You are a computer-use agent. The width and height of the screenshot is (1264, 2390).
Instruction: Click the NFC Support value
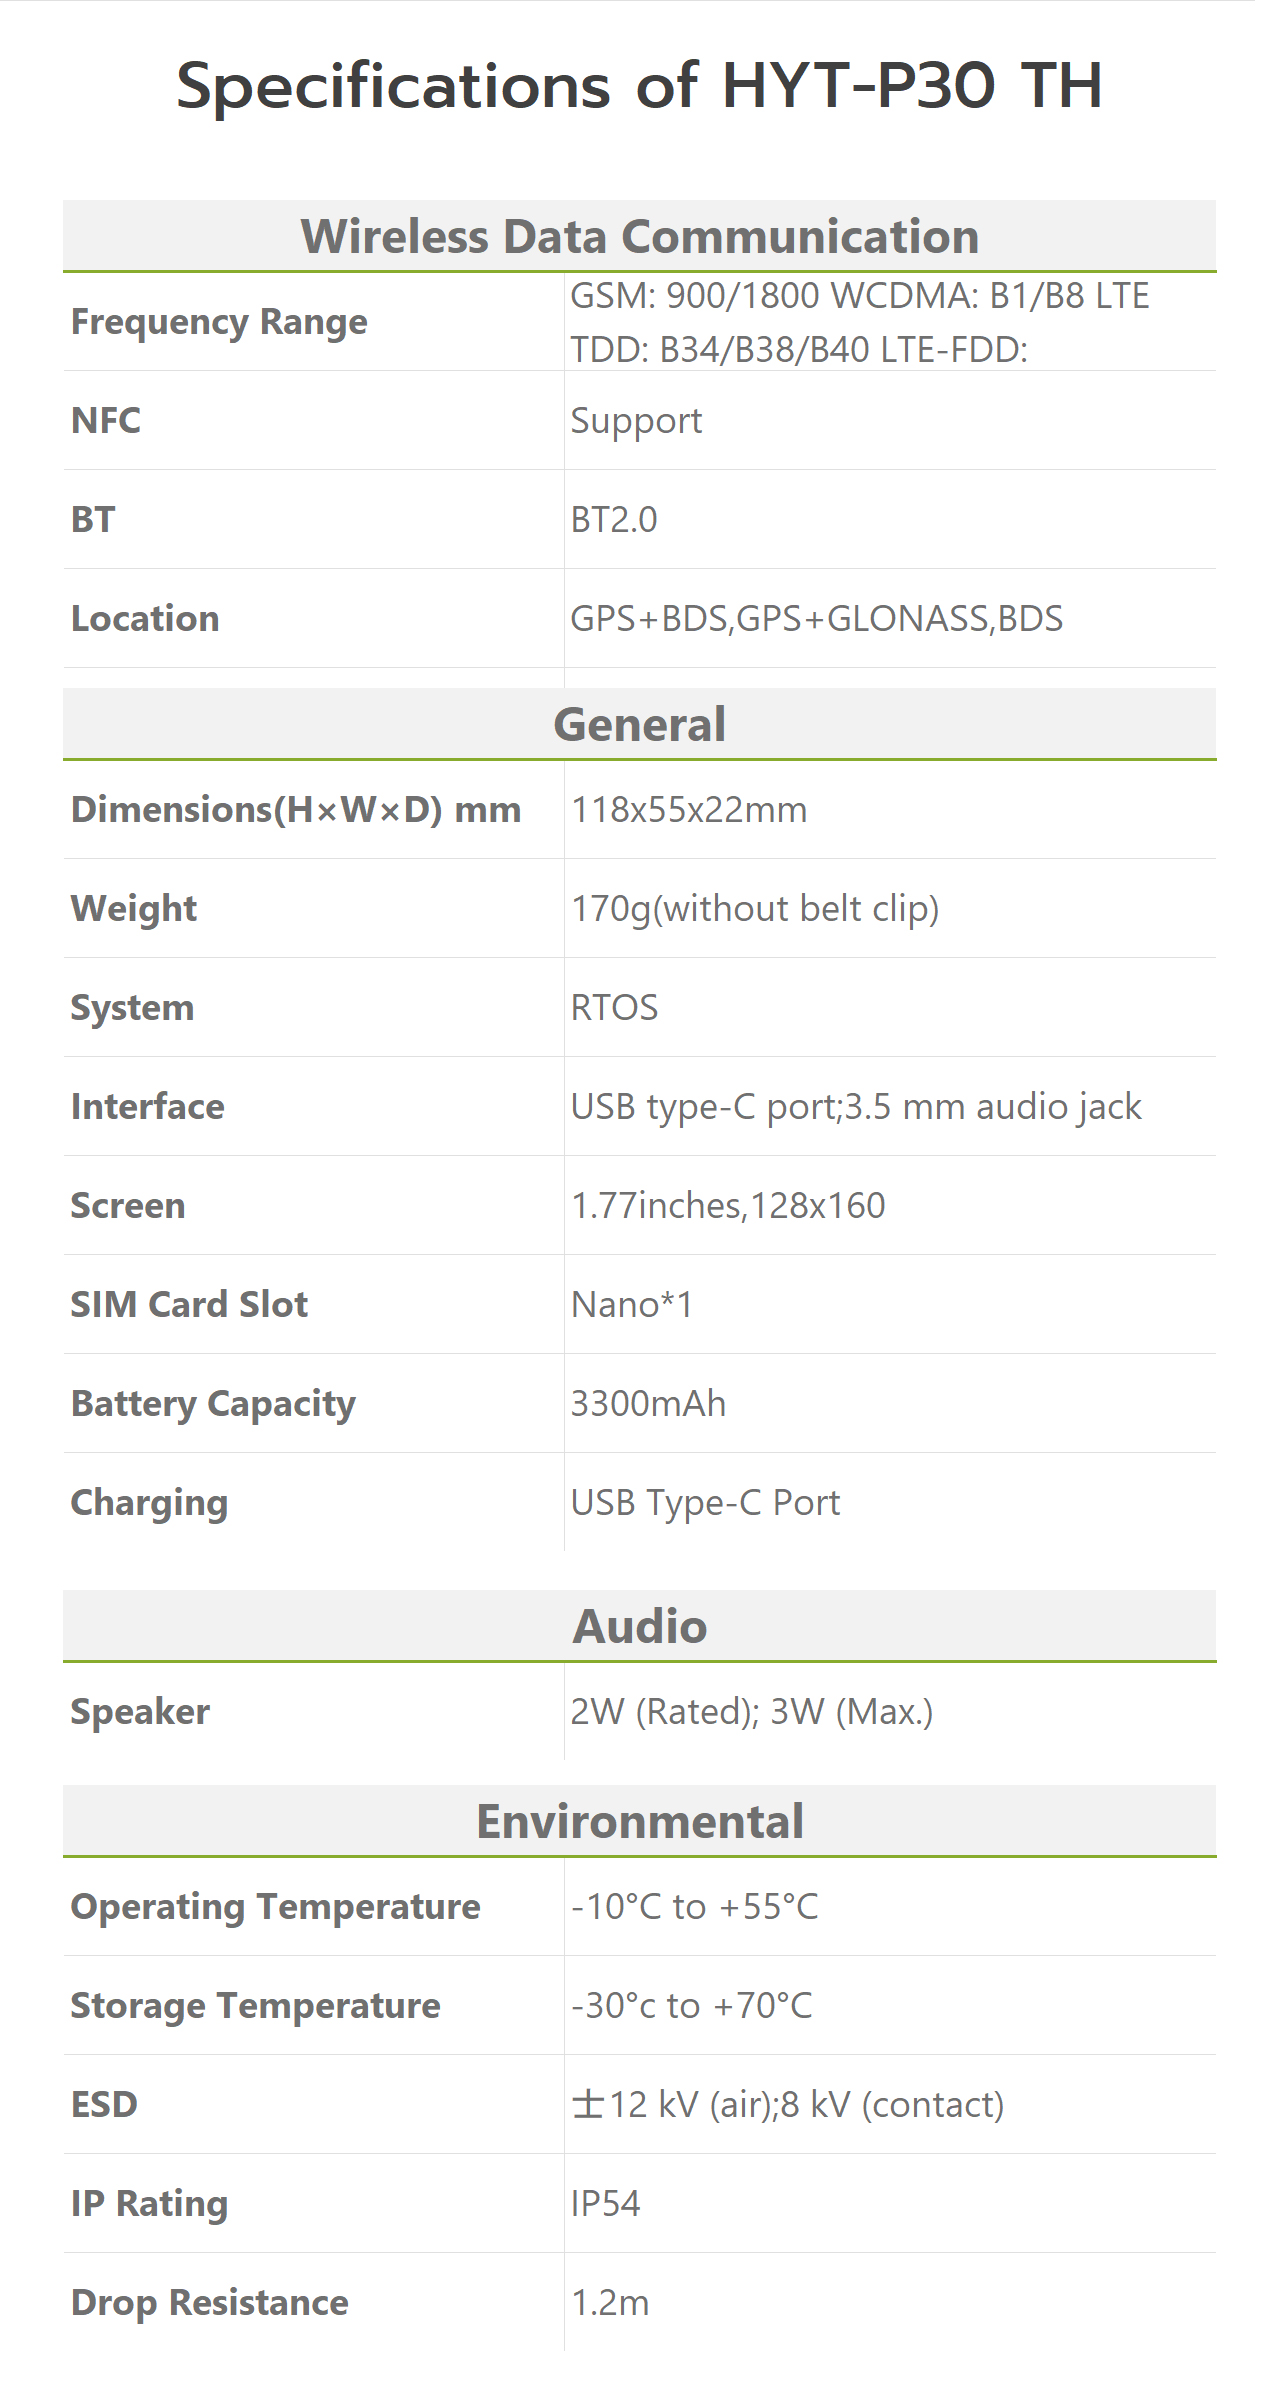tap(636, 421)
